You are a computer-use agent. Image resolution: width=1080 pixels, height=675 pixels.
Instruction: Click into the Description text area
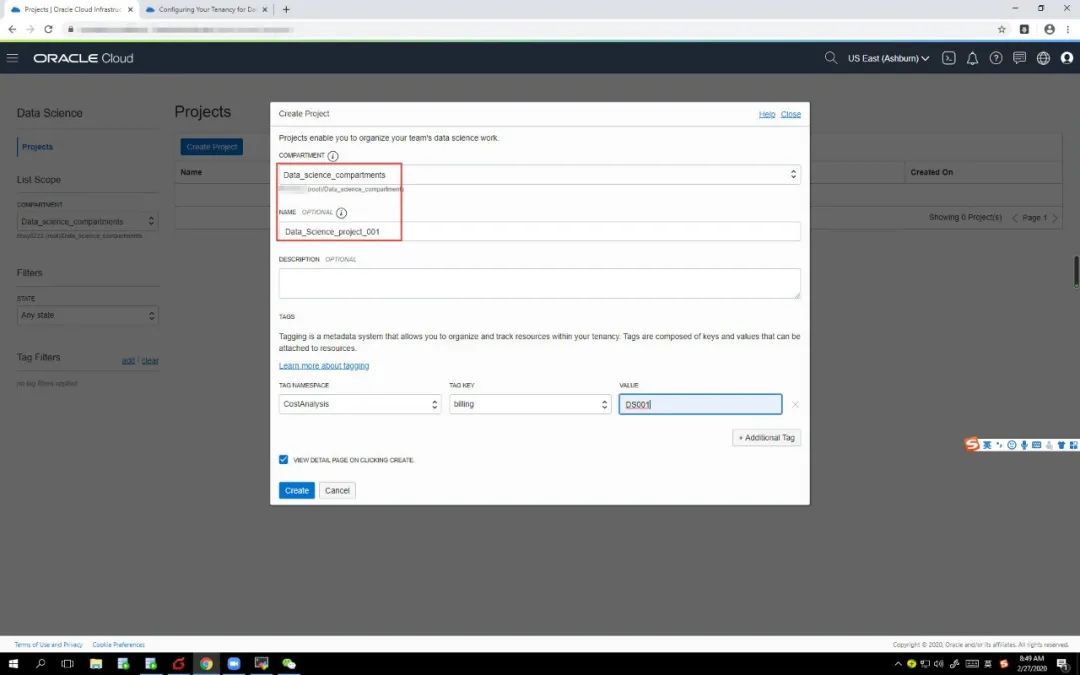(539, 283)
